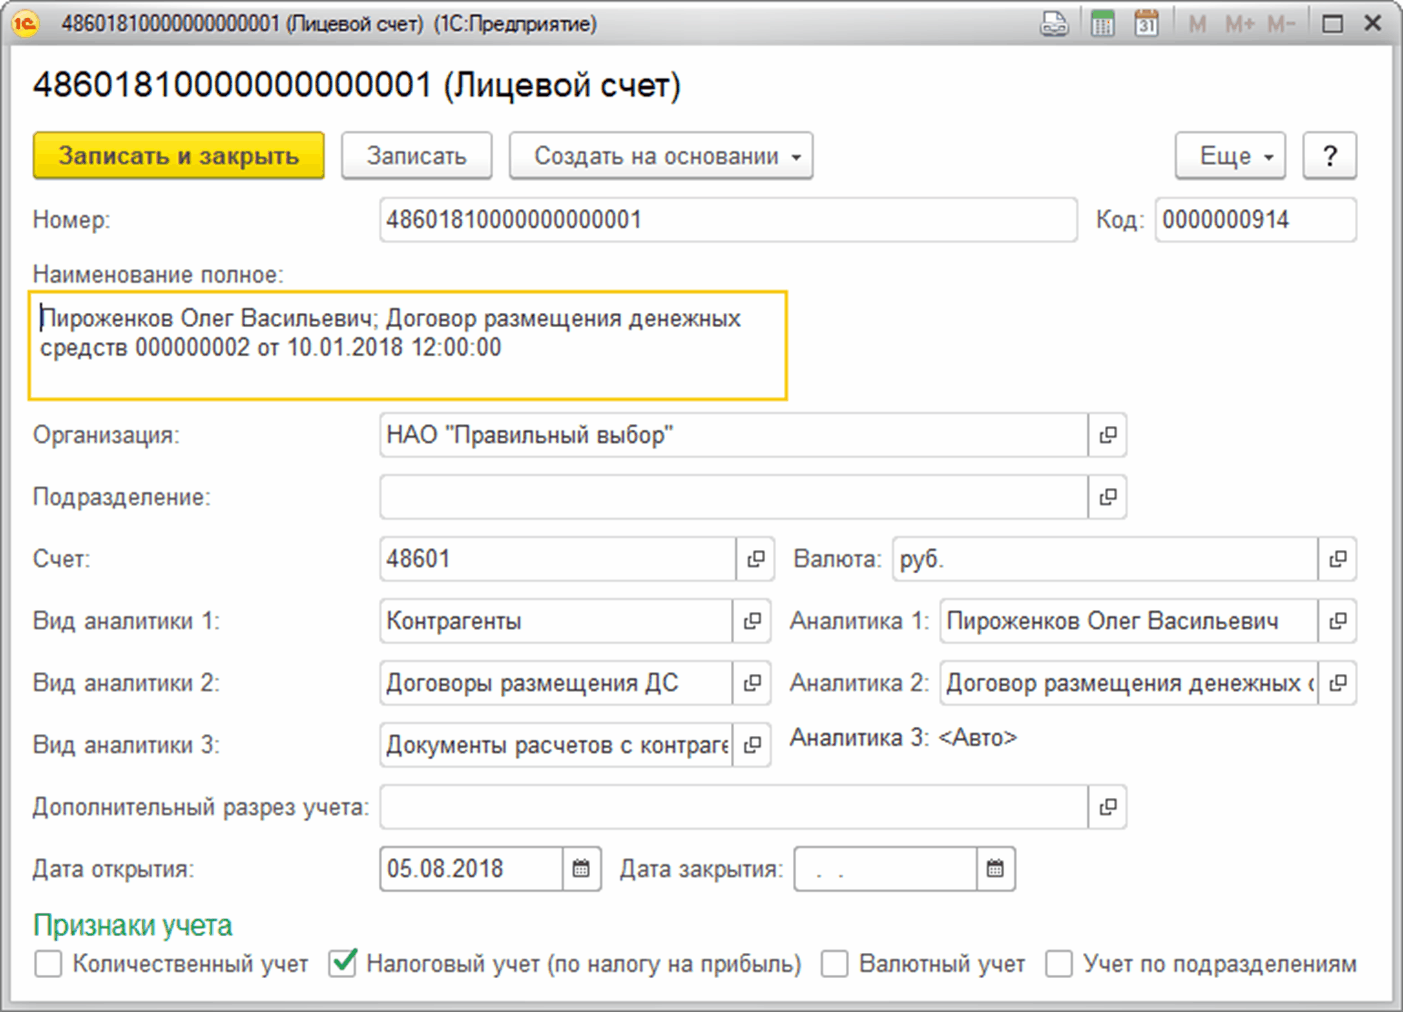Maximize the window

pos(1332,23)
